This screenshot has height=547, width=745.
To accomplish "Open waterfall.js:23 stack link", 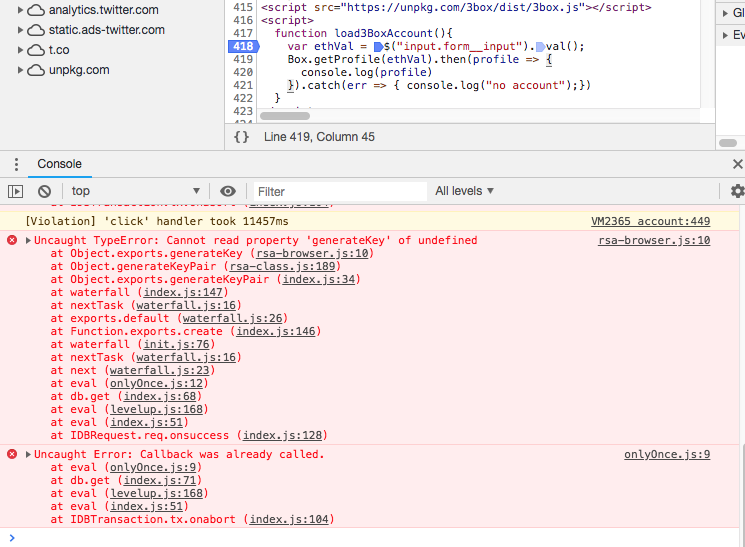I will tap(160, 370).
